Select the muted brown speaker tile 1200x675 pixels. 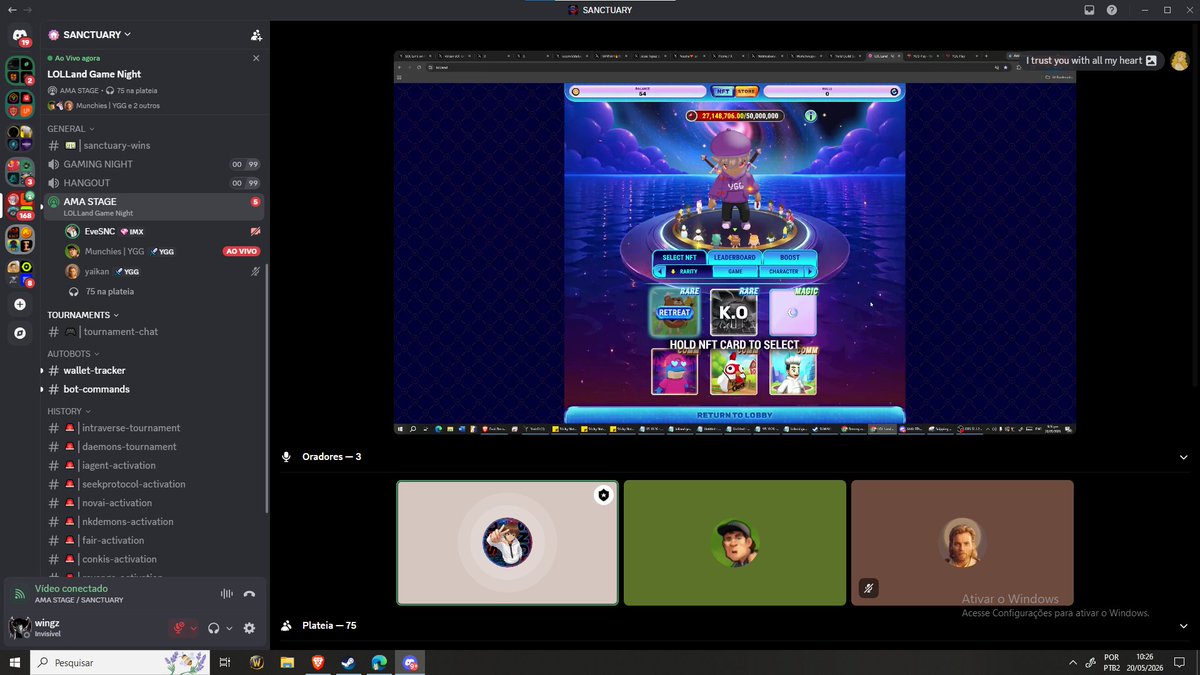point(962,542)
